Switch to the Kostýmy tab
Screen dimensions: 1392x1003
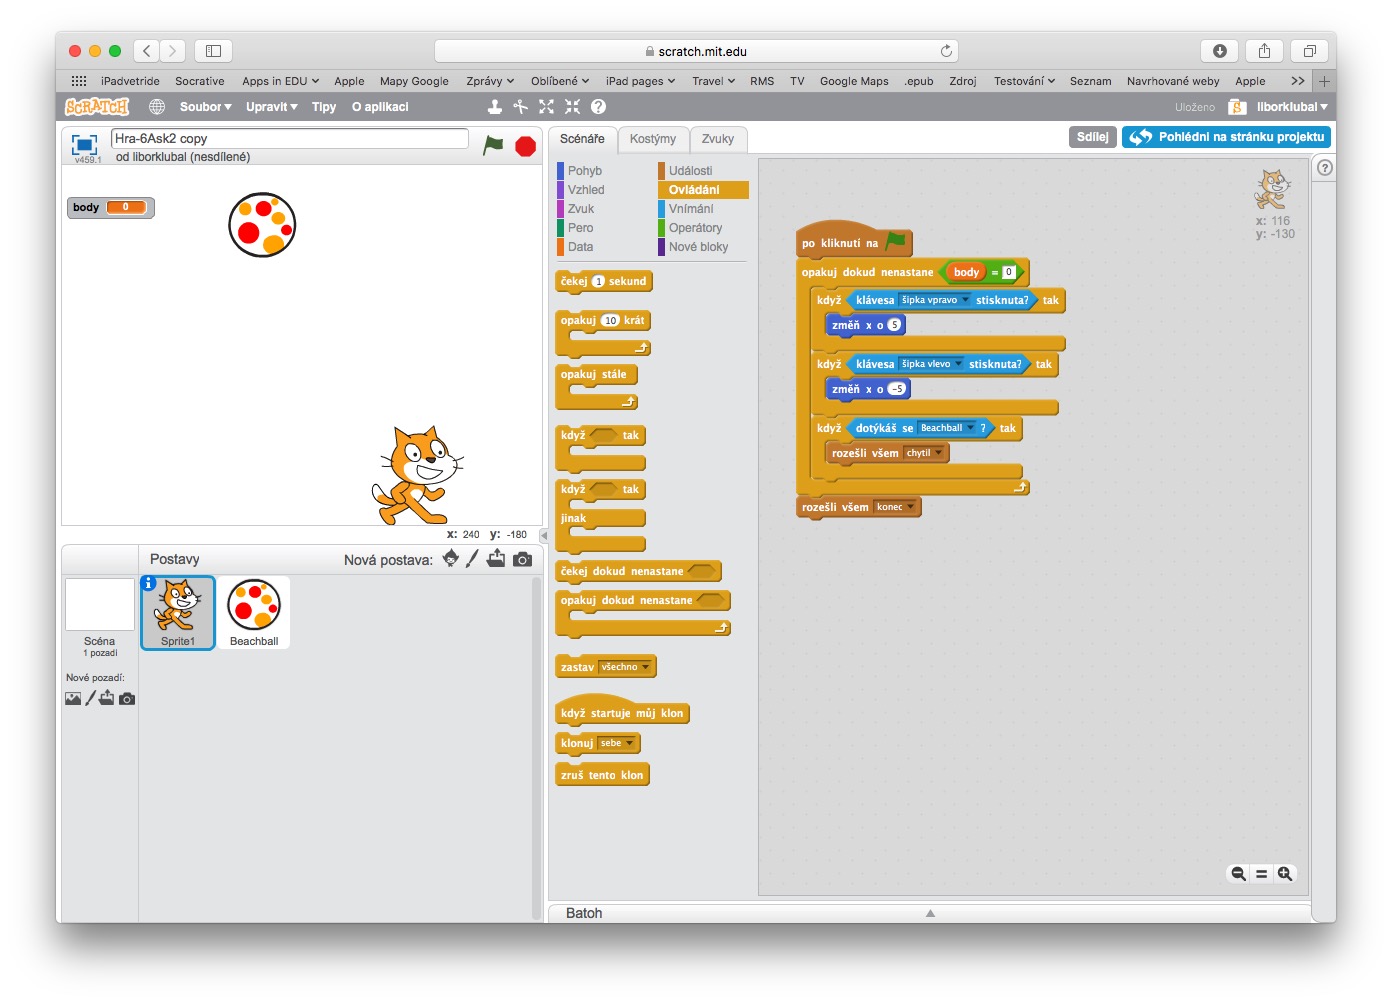point(653,139)
